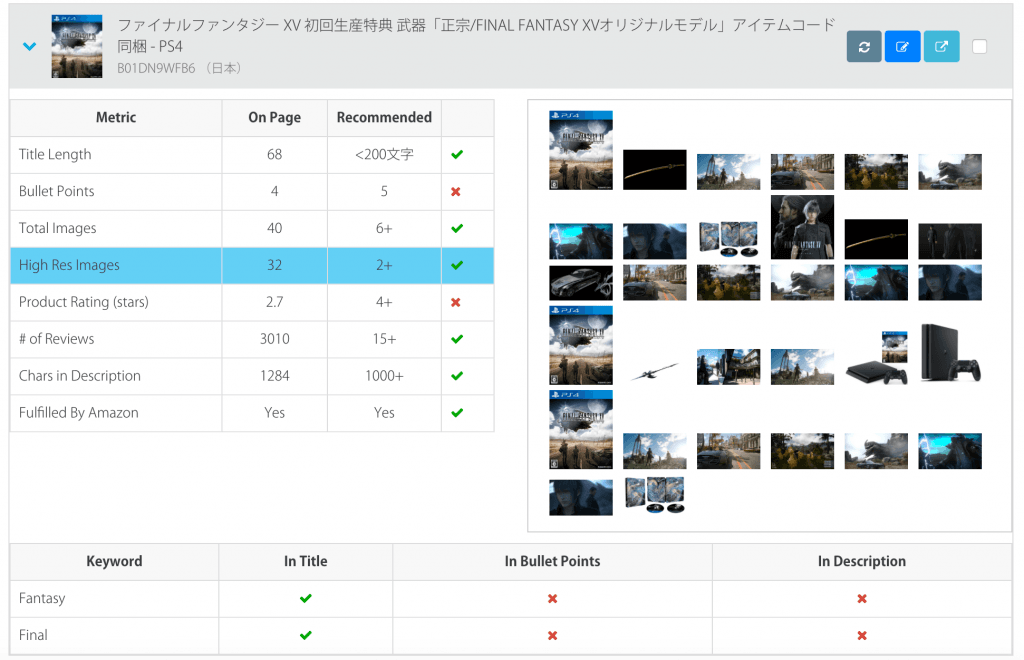
Task: Click the Total Images value 40
Action: pos(274,228)
